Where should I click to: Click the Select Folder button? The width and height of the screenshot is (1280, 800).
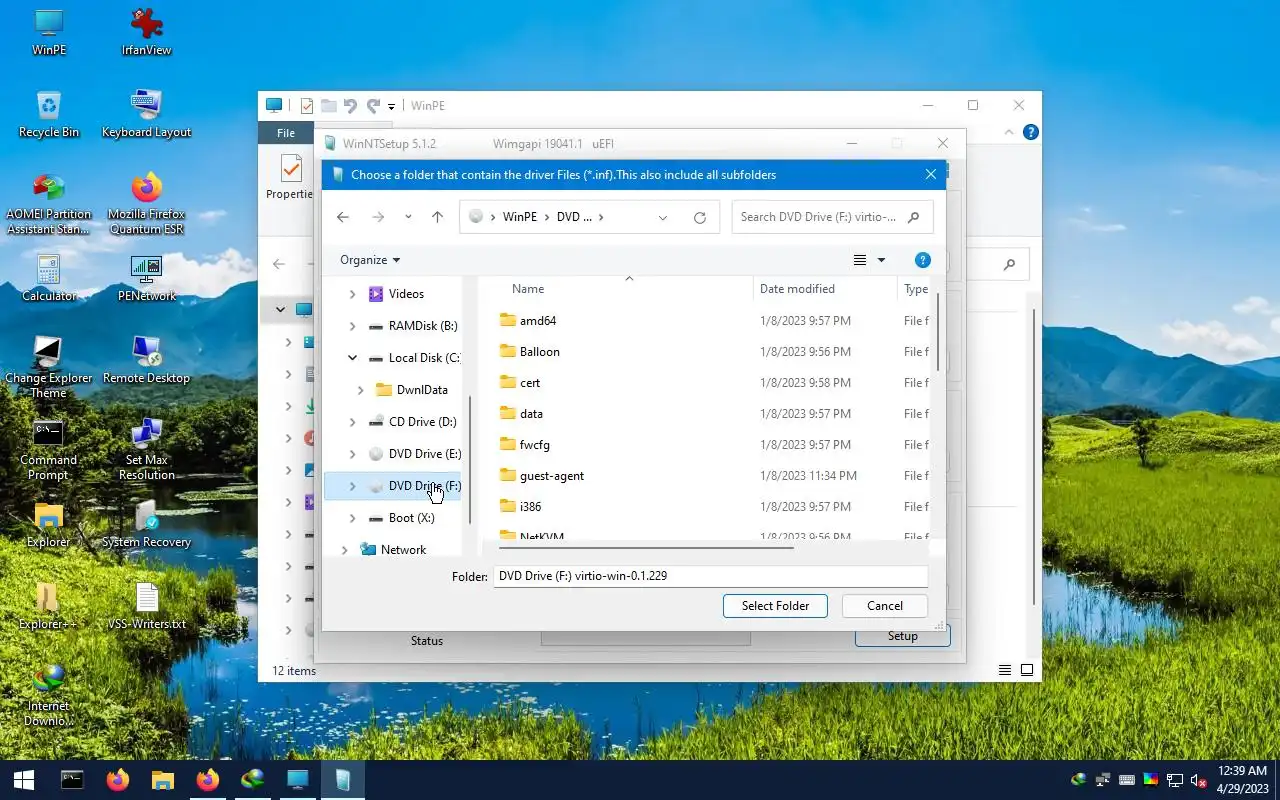(775, 605)
